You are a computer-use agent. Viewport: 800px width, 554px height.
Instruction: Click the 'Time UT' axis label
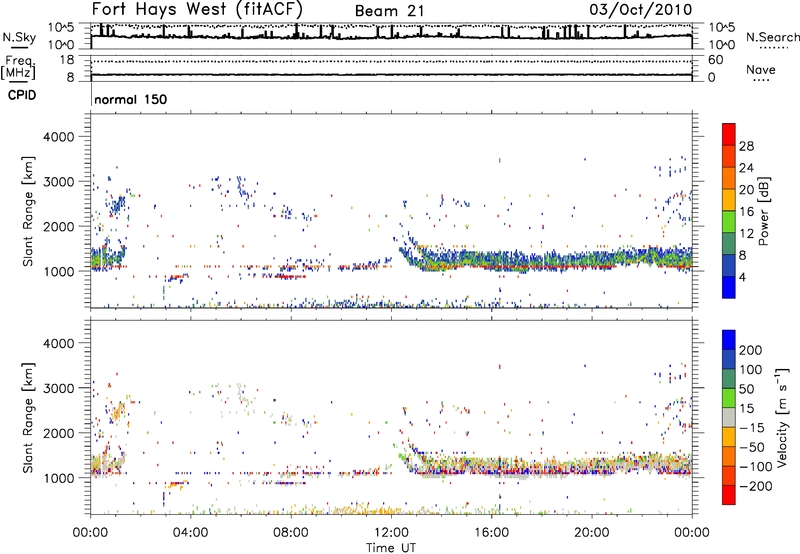[391, 548]
